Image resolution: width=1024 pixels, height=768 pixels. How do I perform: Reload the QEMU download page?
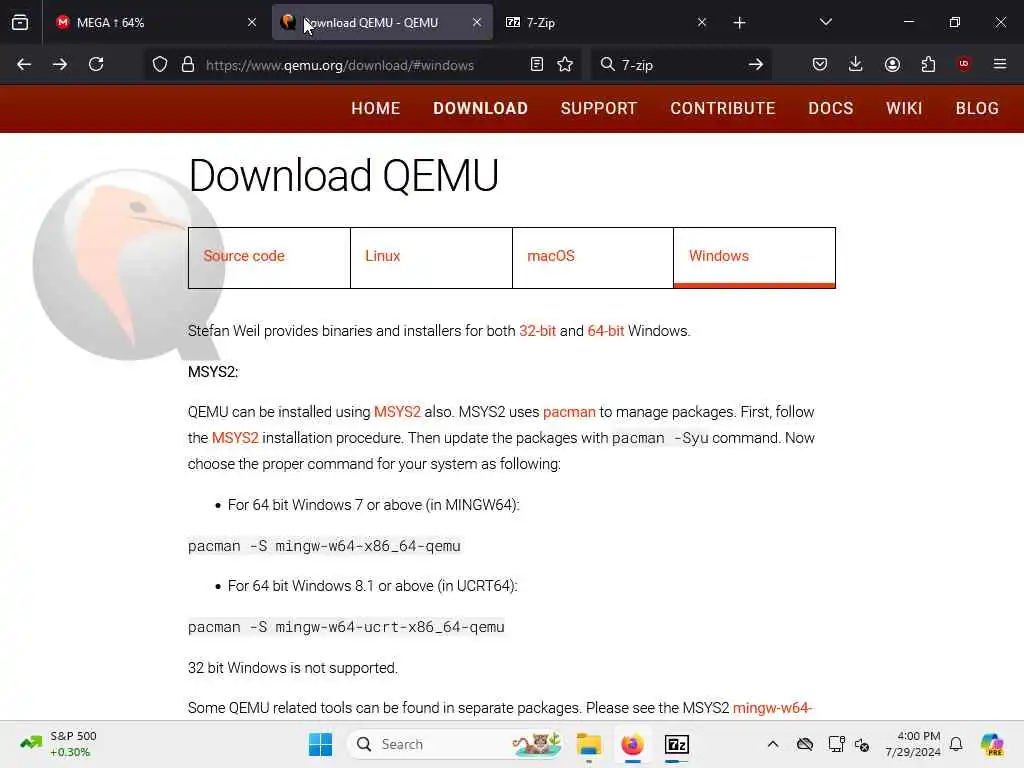[96, 64]
